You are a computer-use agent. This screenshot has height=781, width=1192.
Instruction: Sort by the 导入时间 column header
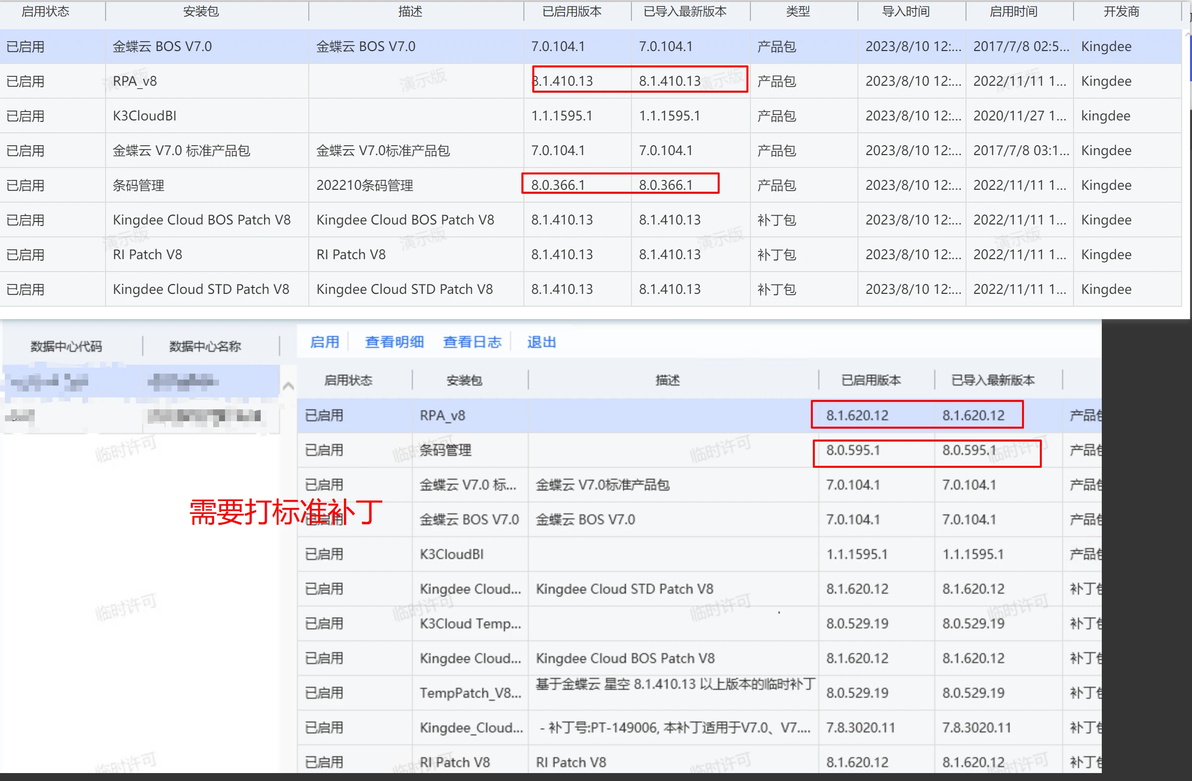click(x=905, y=11)
